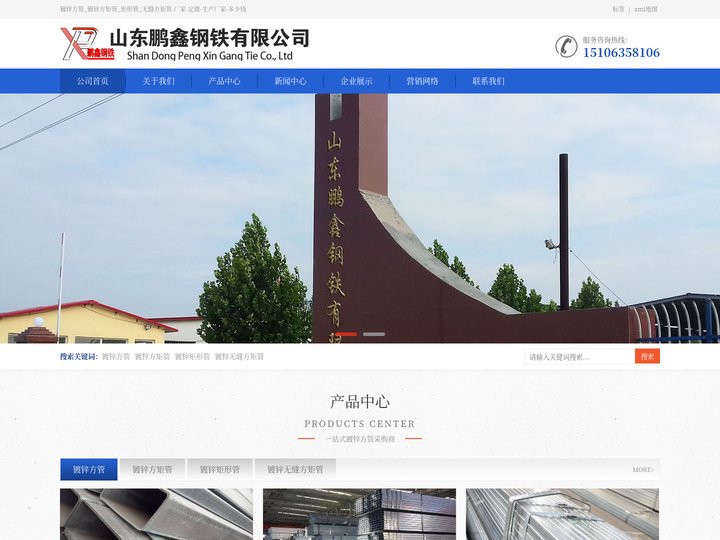Open the 新闻中心 menu item
This screenshot has height=540, width=720.
[291, 81]
